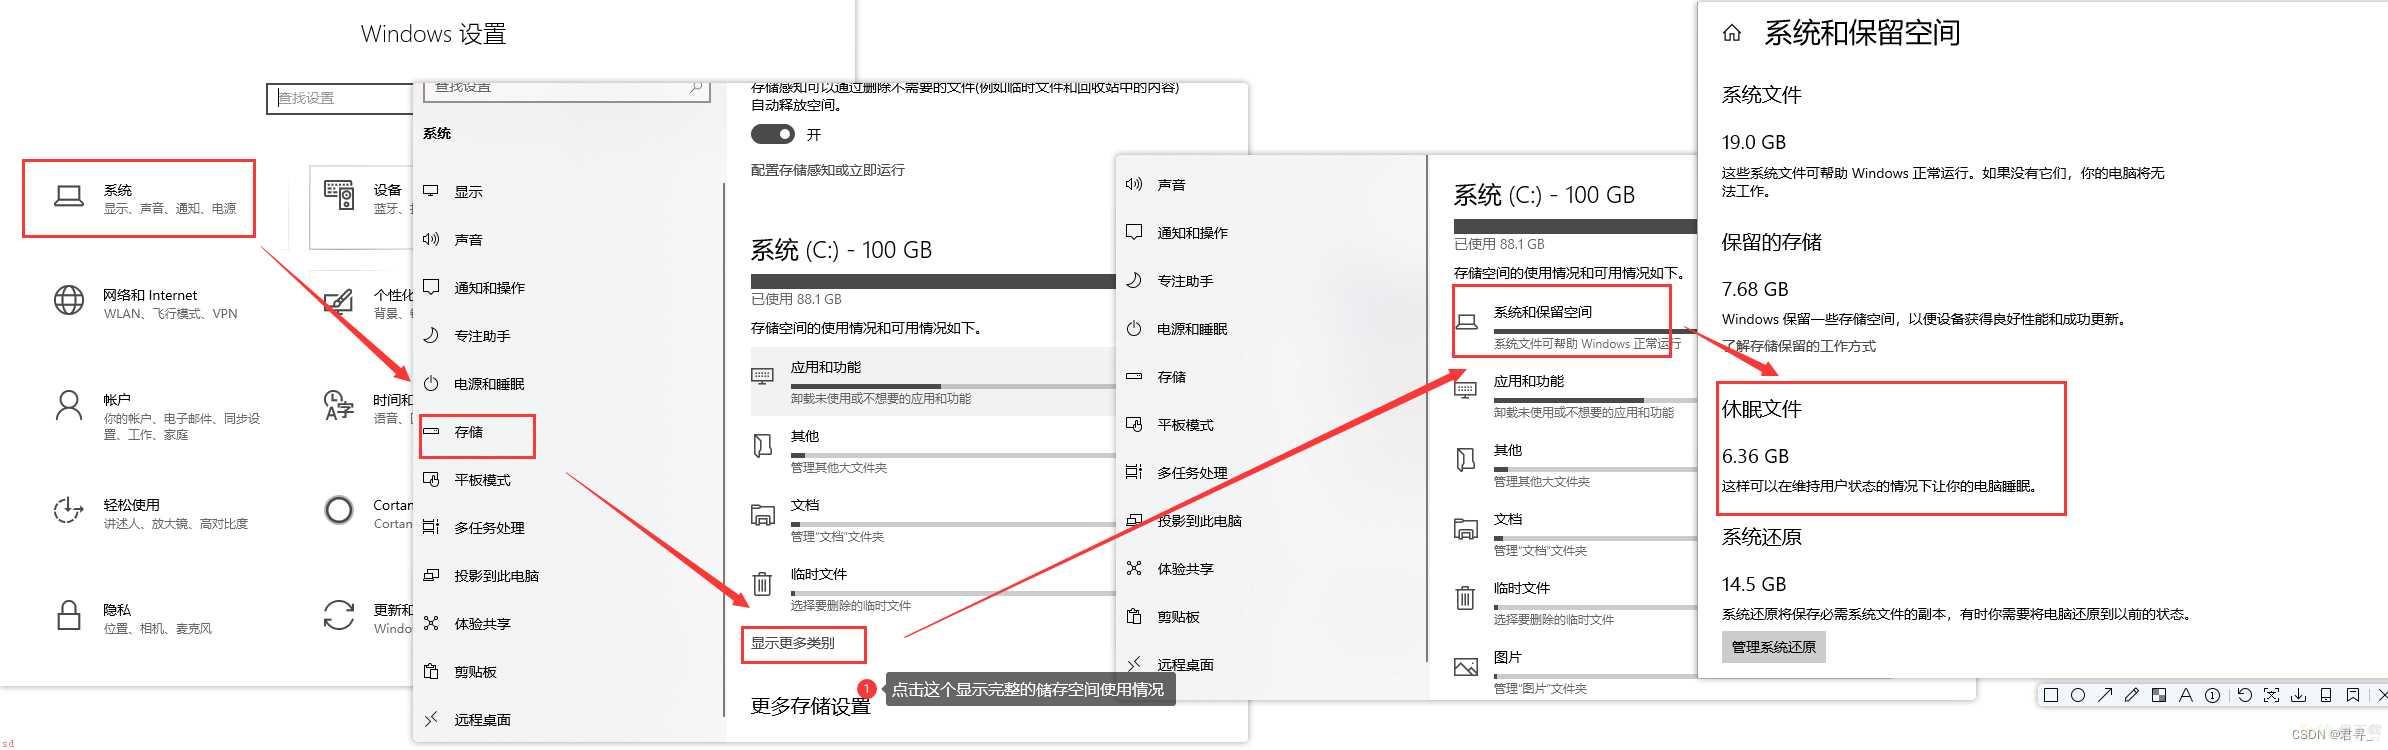Click the C: usage bar in the middle window
The image size is (2388, 750).
tap(932, 281)
